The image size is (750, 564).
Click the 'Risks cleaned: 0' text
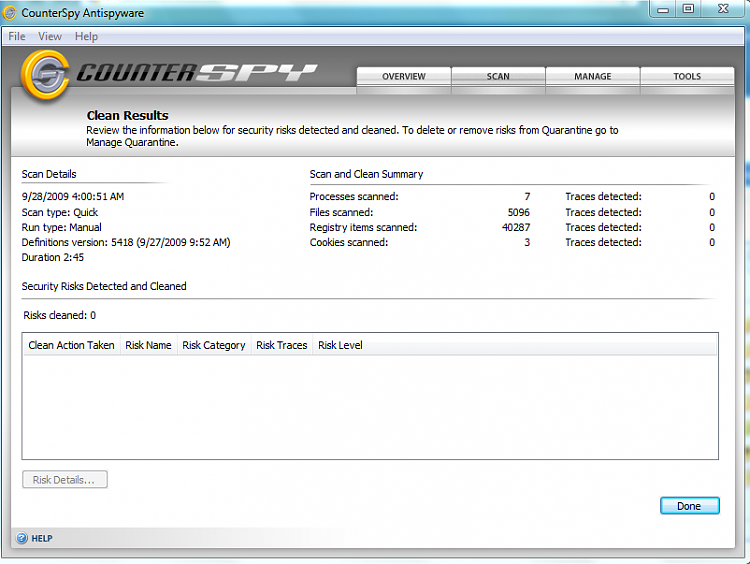pyautogui.click(x=60, y=315)
